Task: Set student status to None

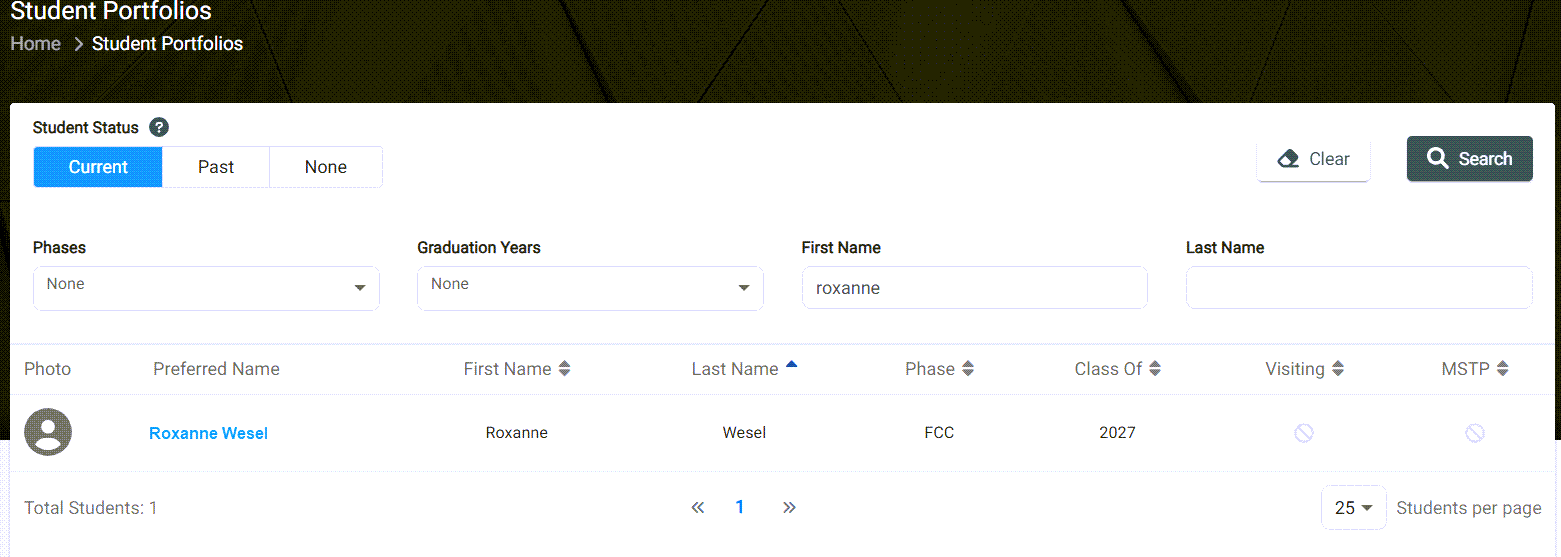Action: pyautogui.click(x=326, y=167)
